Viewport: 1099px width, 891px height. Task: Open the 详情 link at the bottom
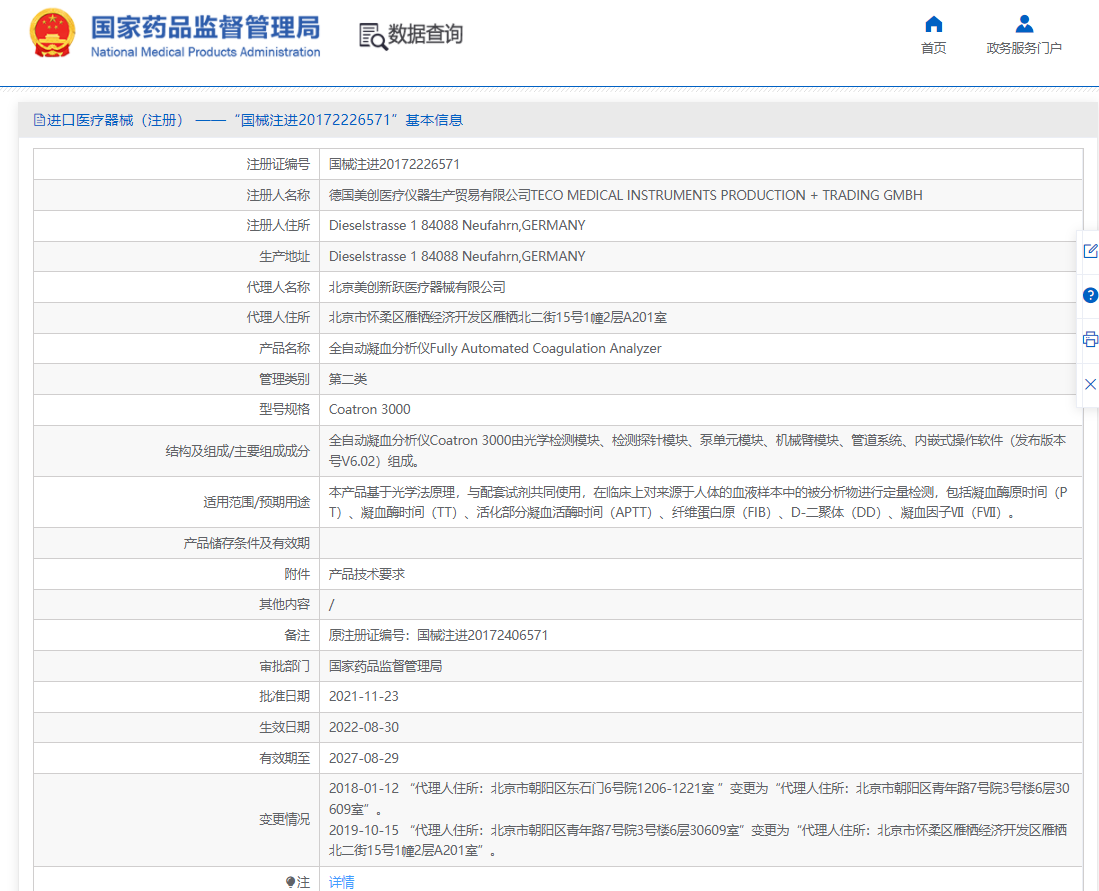coord(341,882)
